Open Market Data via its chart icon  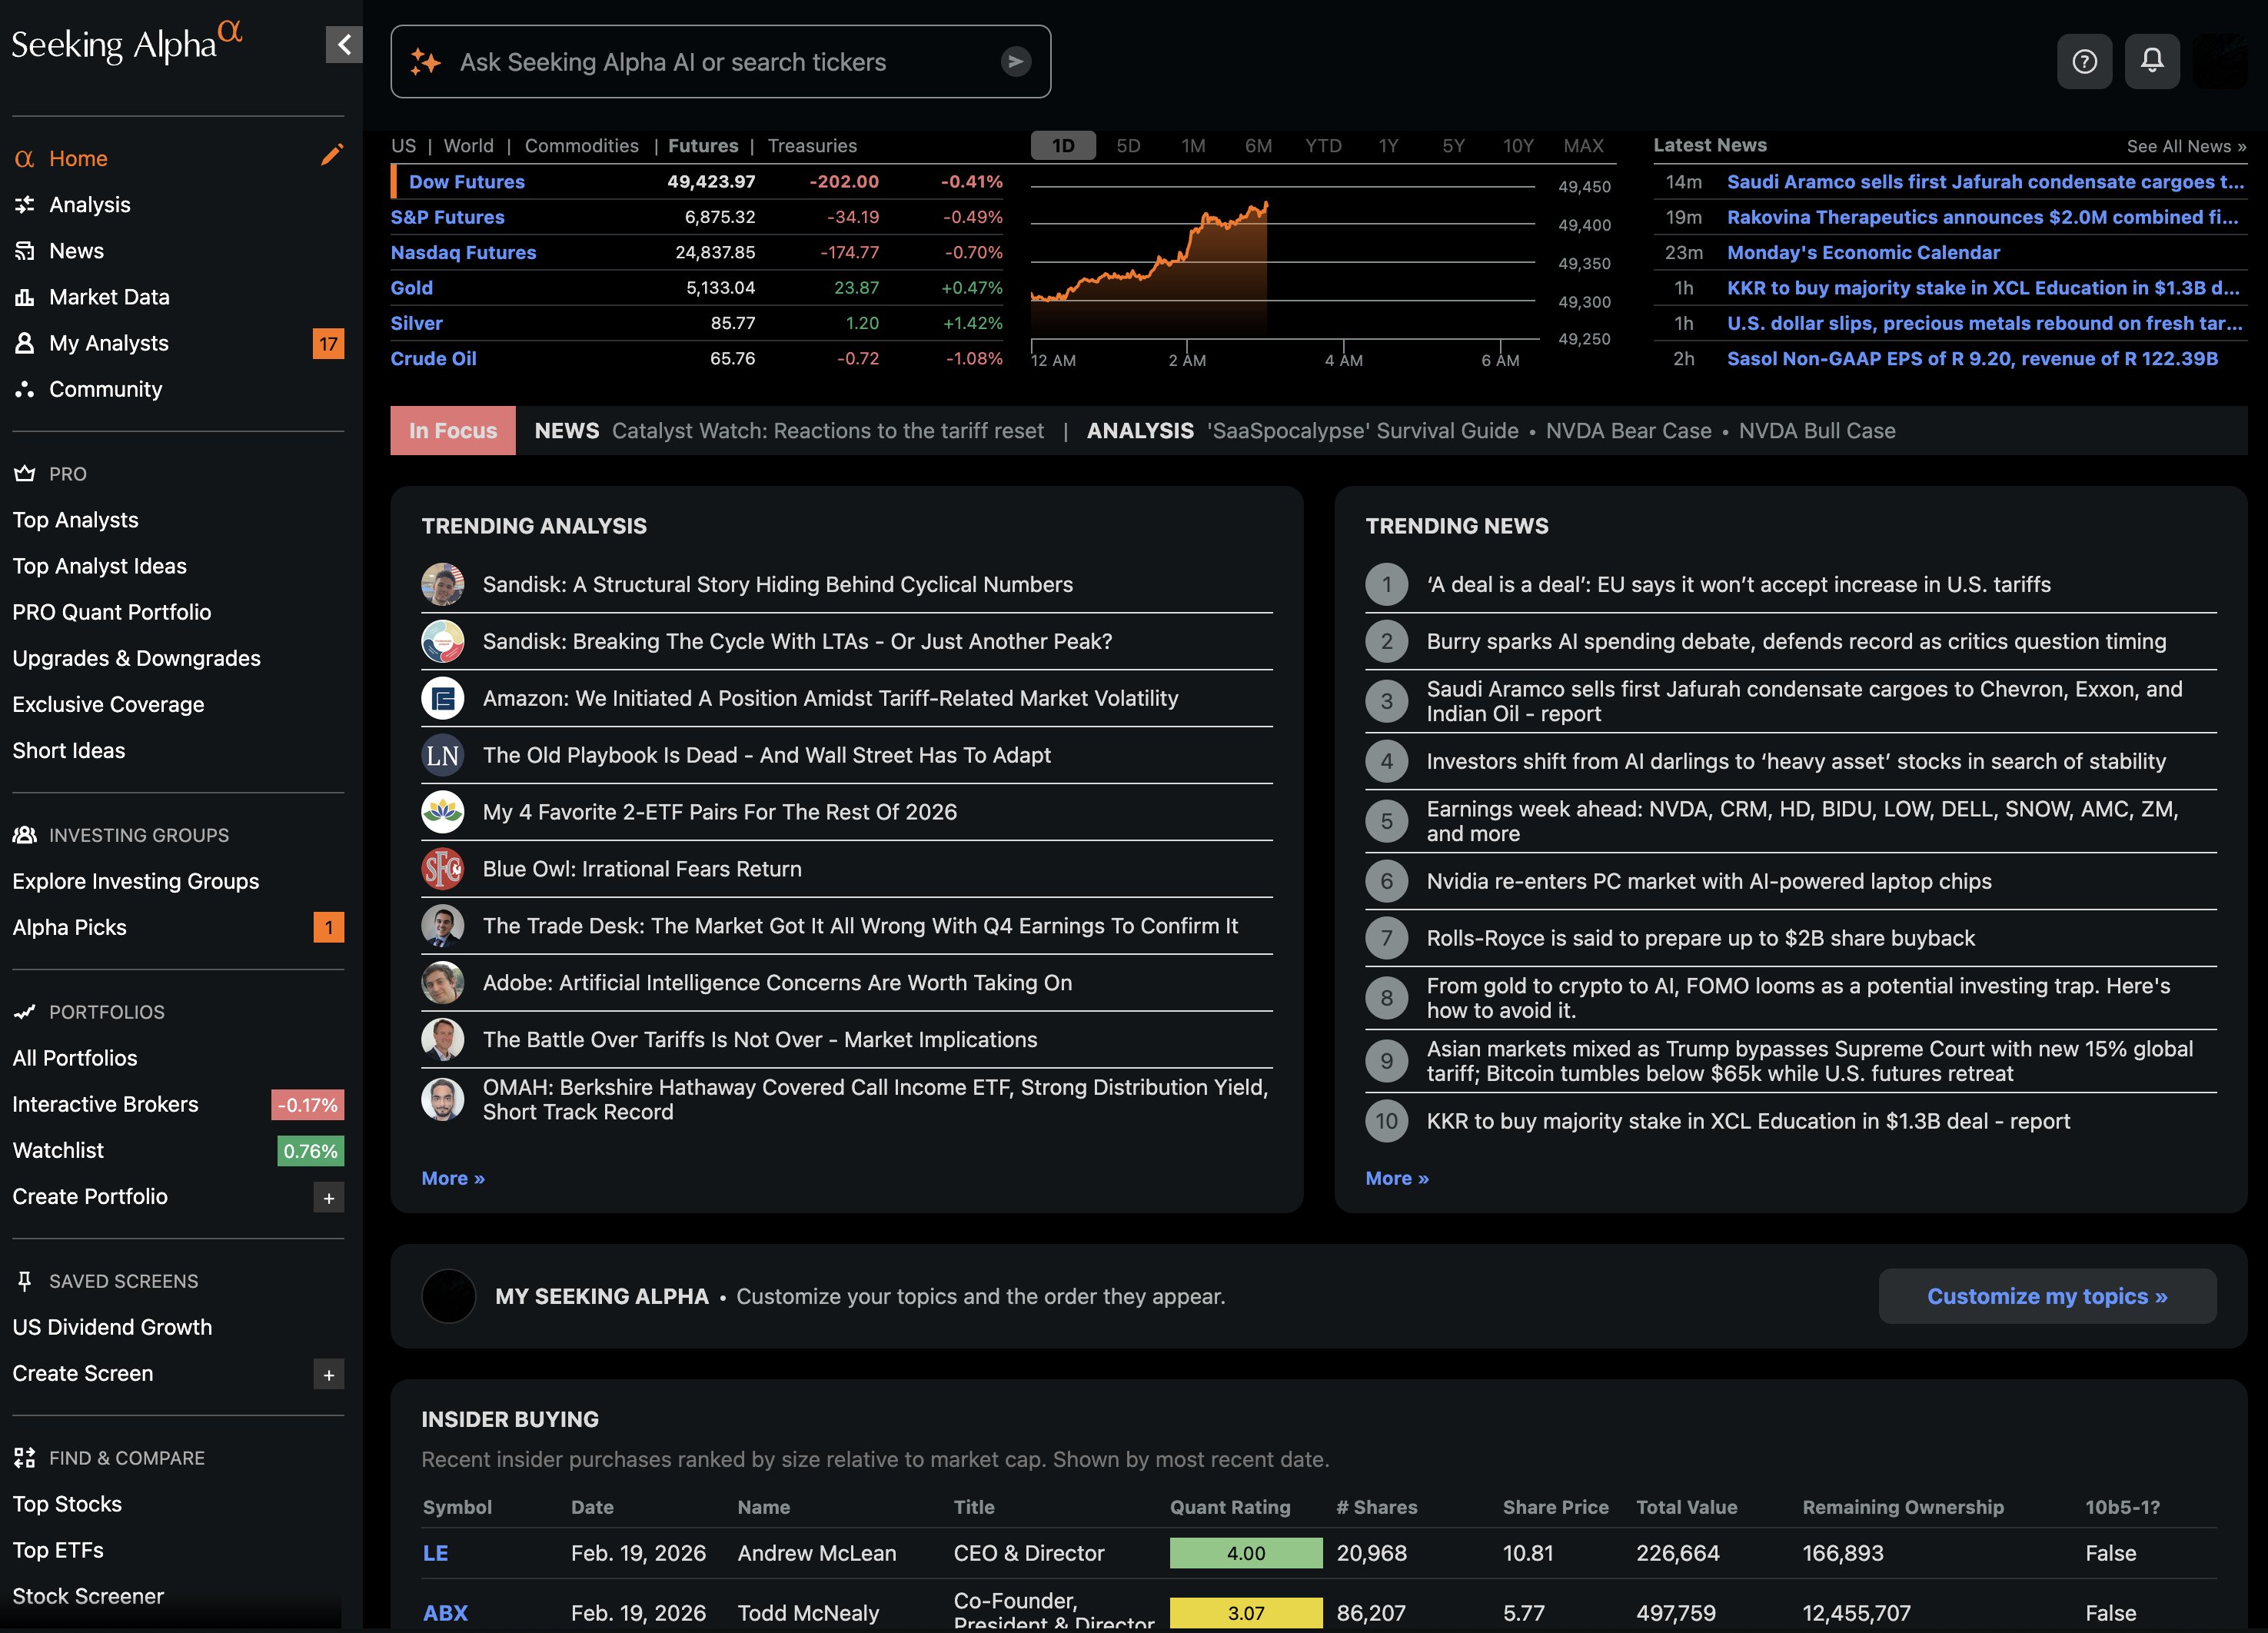pos(25,296)
